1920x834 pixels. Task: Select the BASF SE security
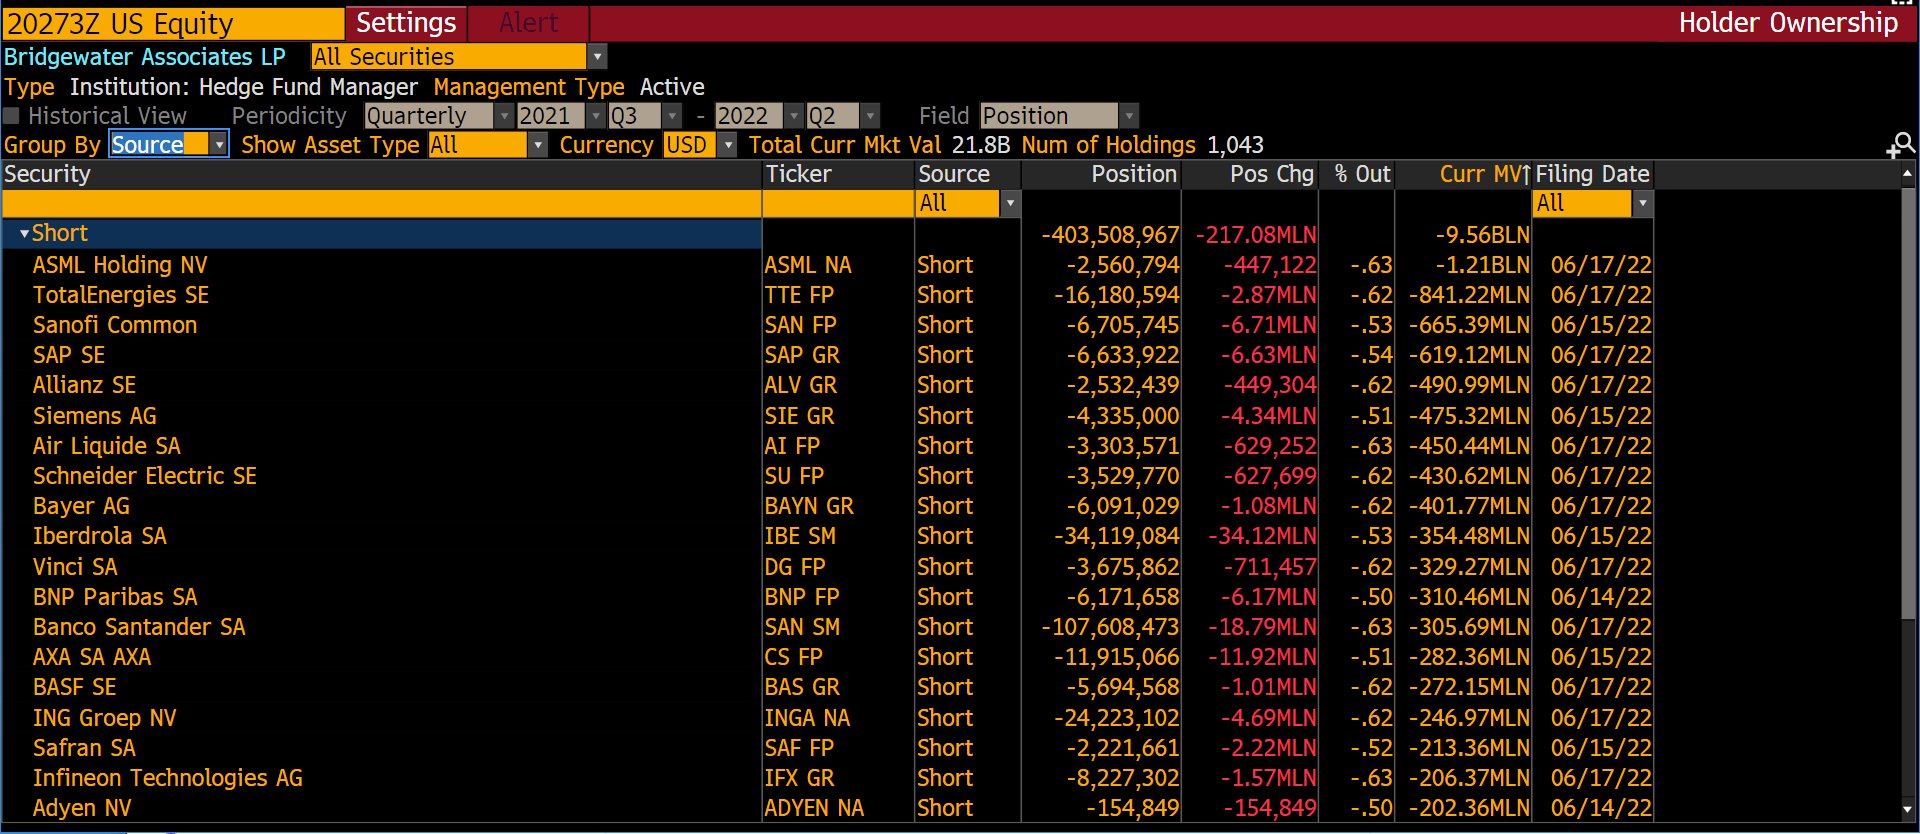point(75,687)
